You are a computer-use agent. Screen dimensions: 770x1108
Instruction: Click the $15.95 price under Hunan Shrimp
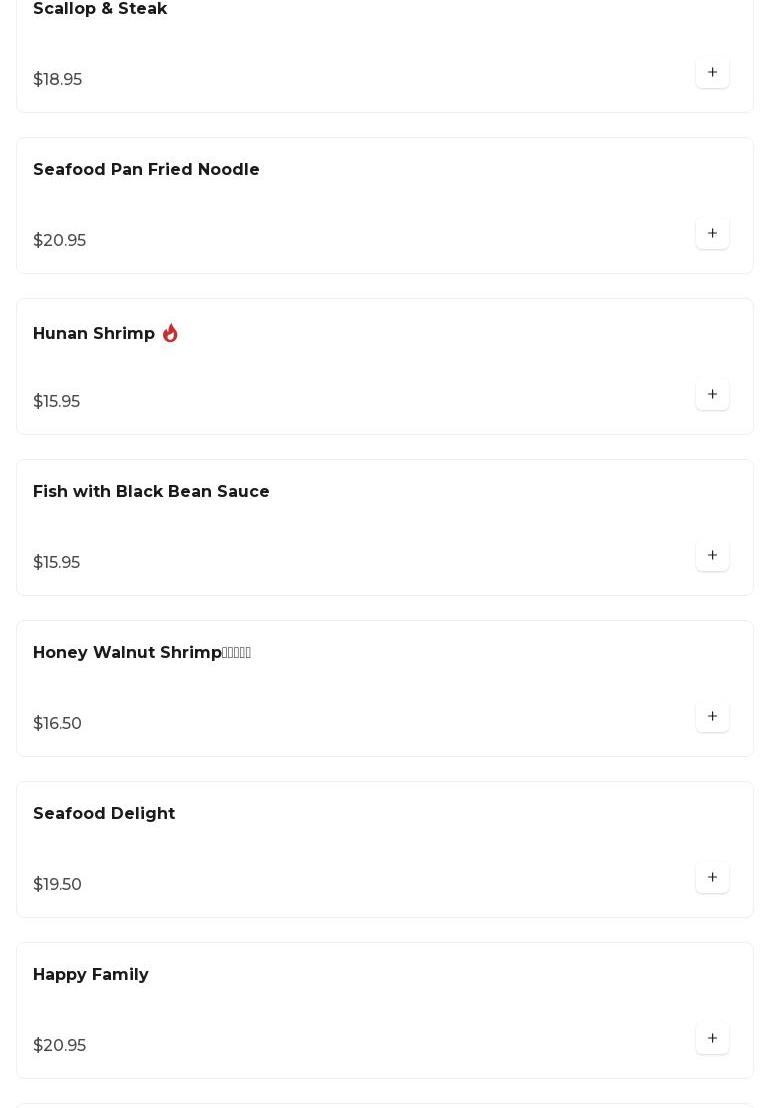pos(57,402)
